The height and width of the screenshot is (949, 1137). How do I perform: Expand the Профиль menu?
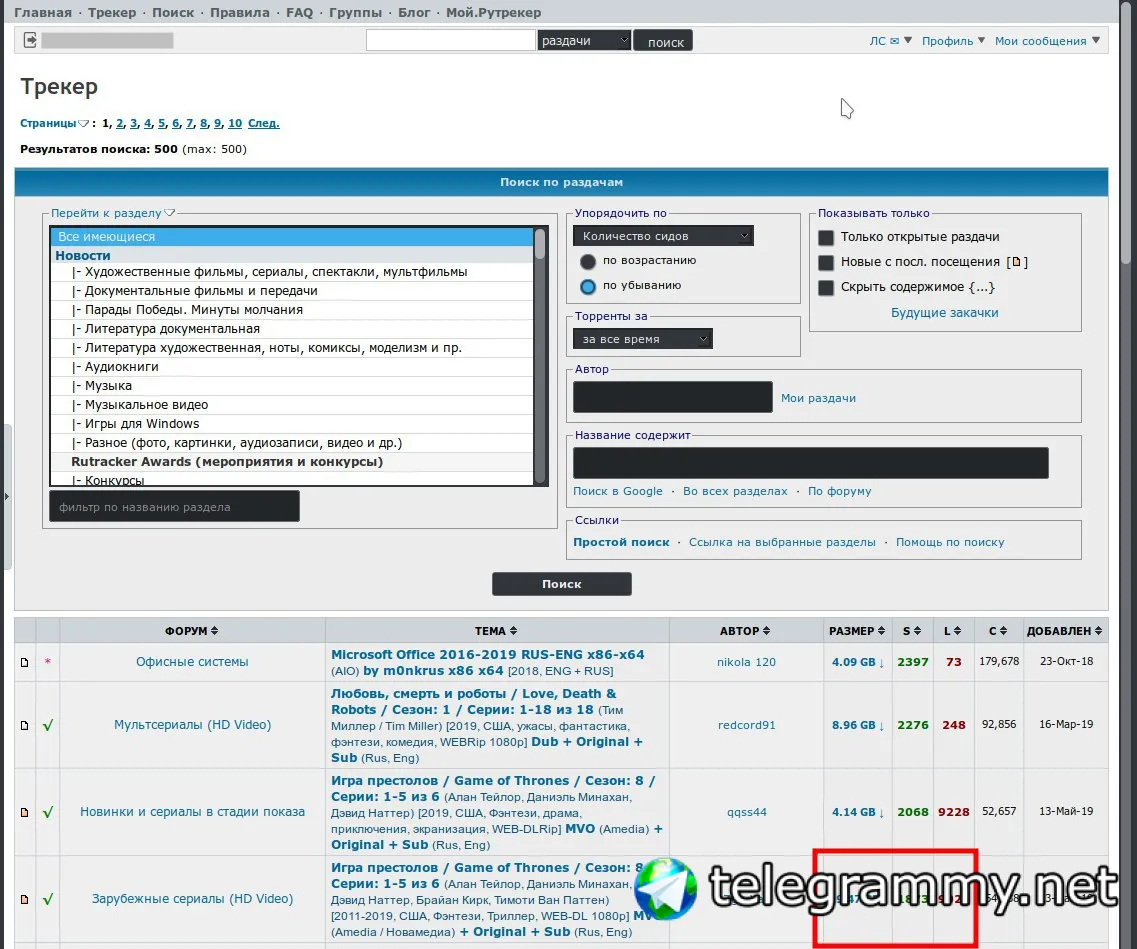(x=953, y=41)
